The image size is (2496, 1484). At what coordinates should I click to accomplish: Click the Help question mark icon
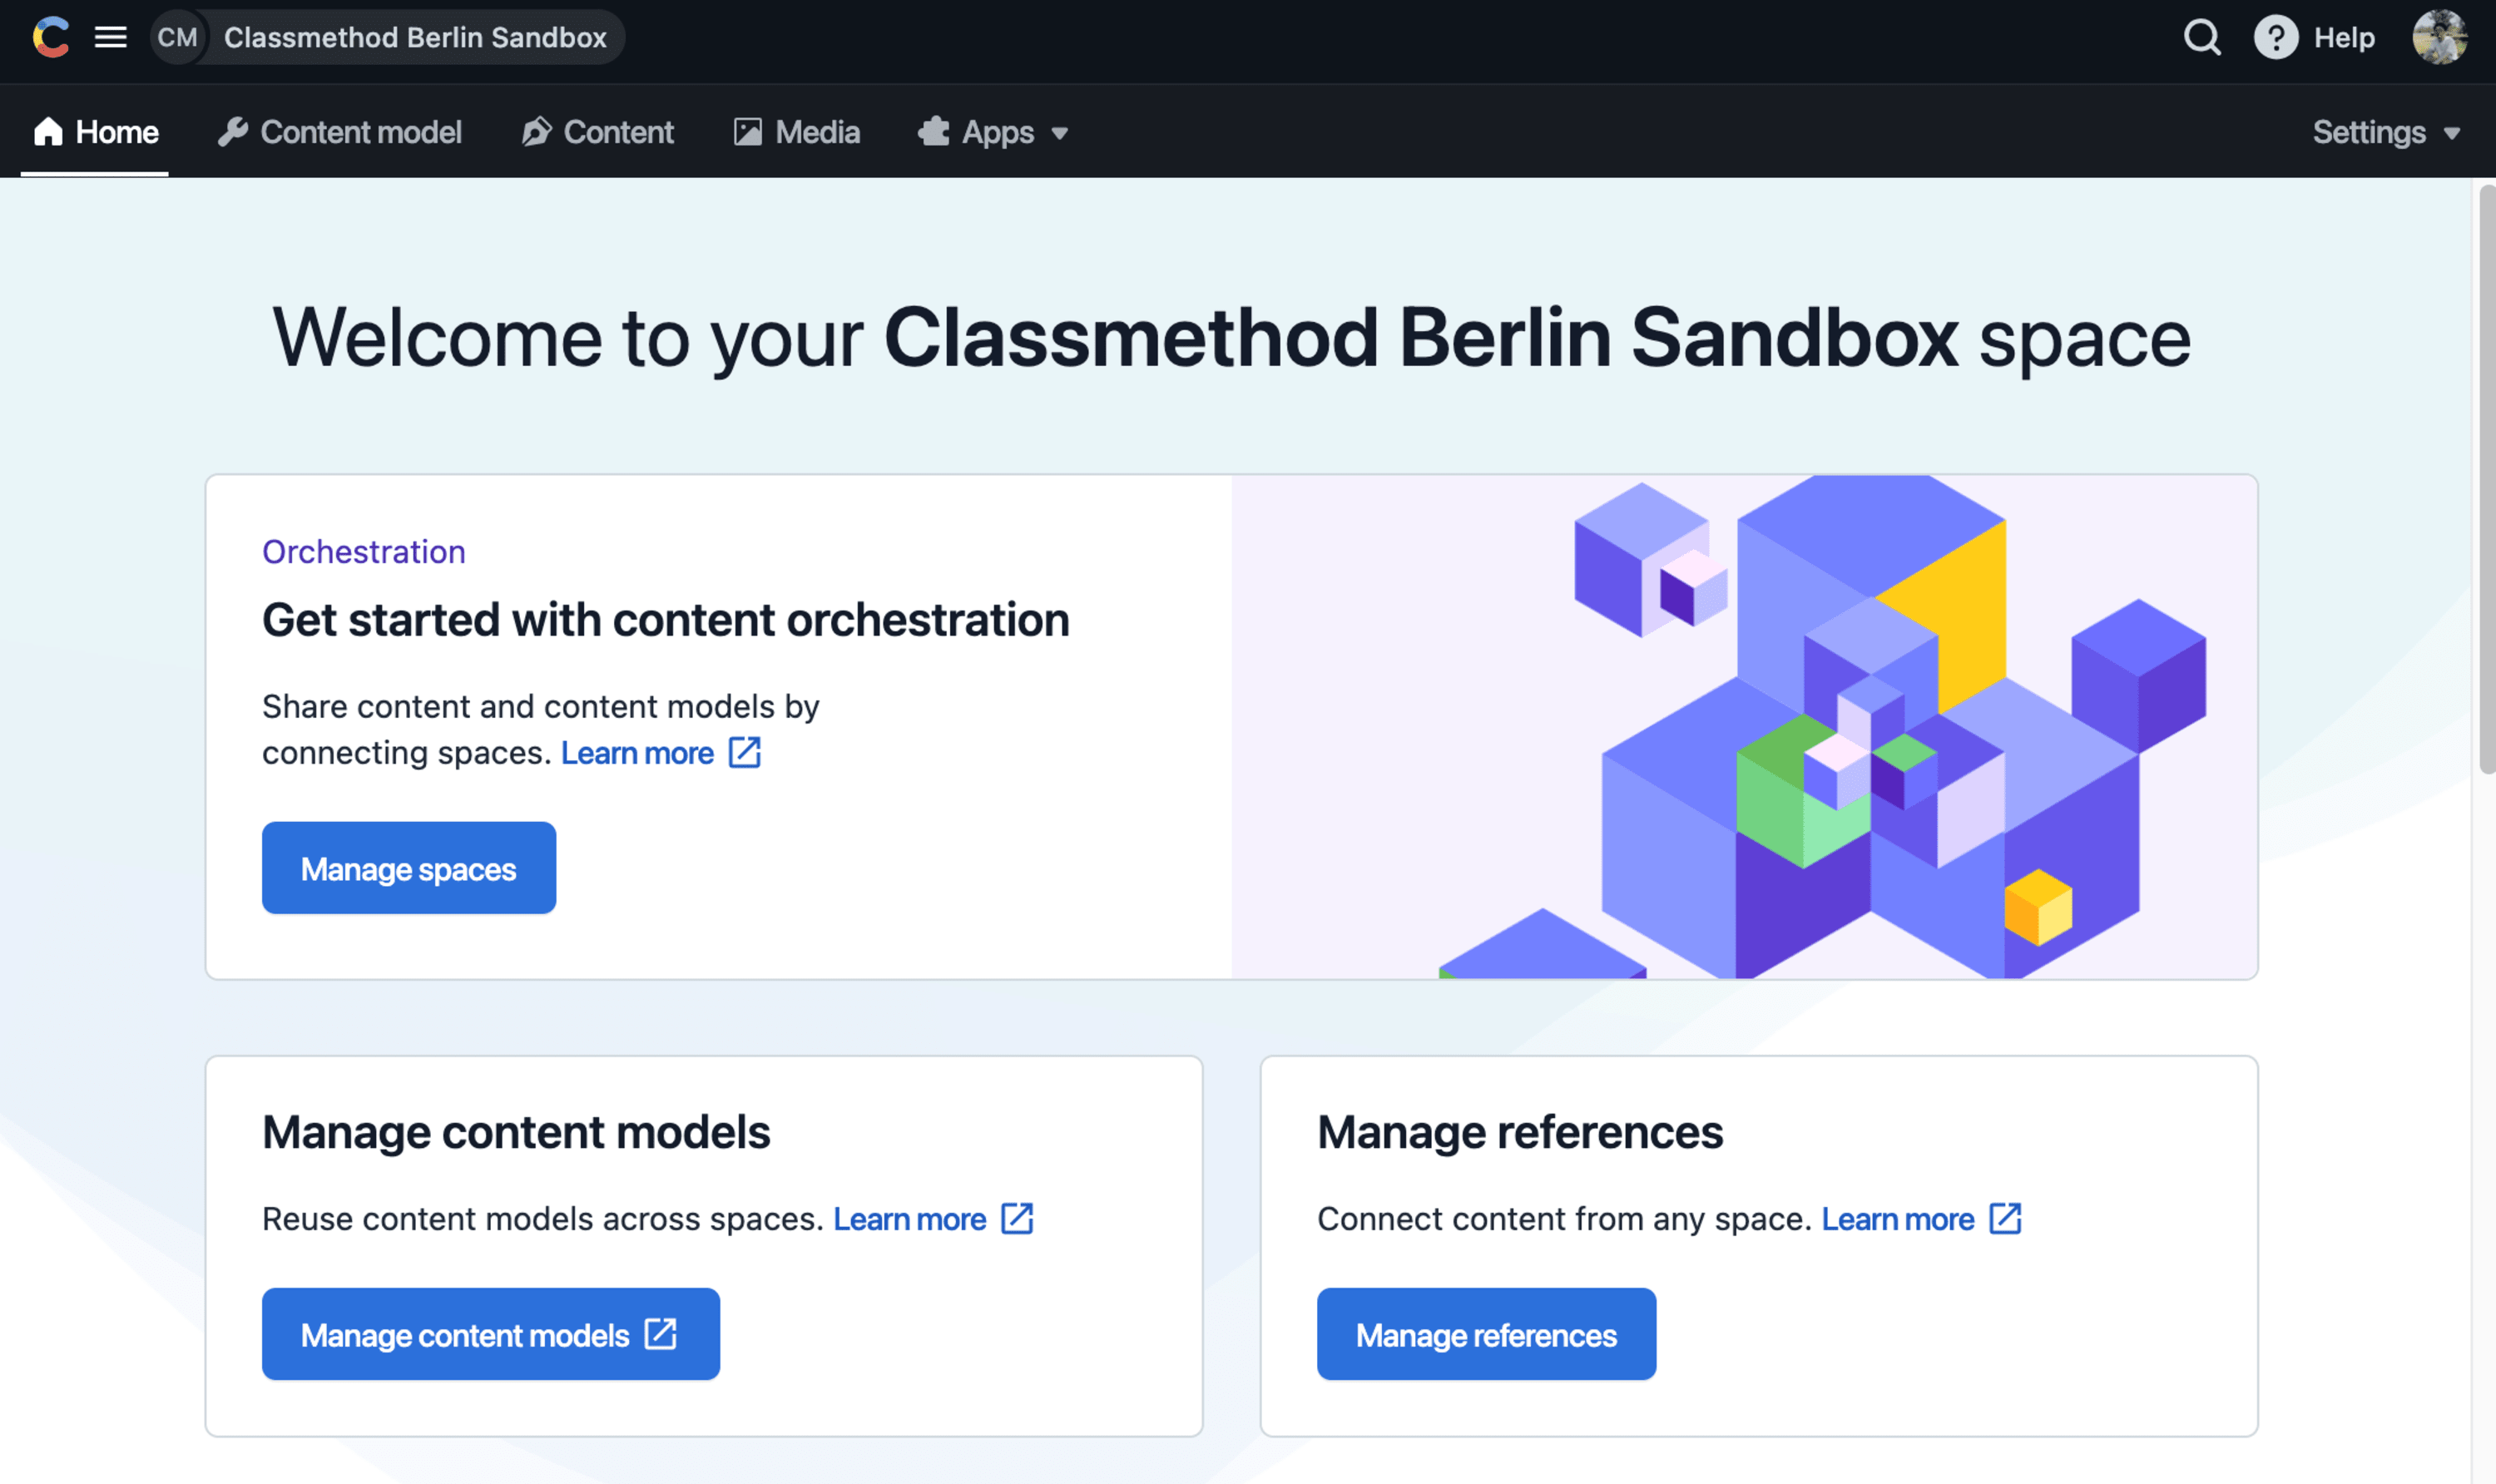pos(2275,37)
